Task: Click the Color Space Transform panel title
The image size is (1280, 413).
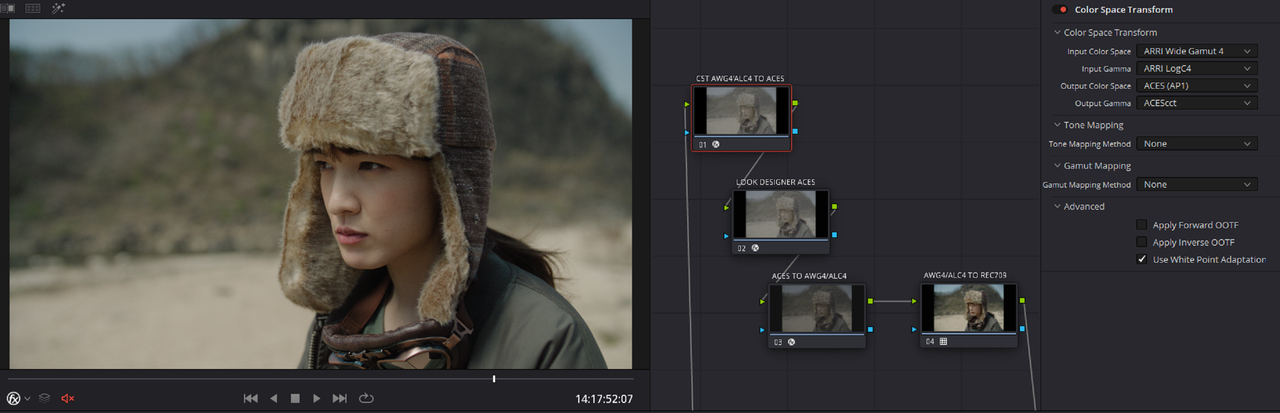Action: 1124,10
